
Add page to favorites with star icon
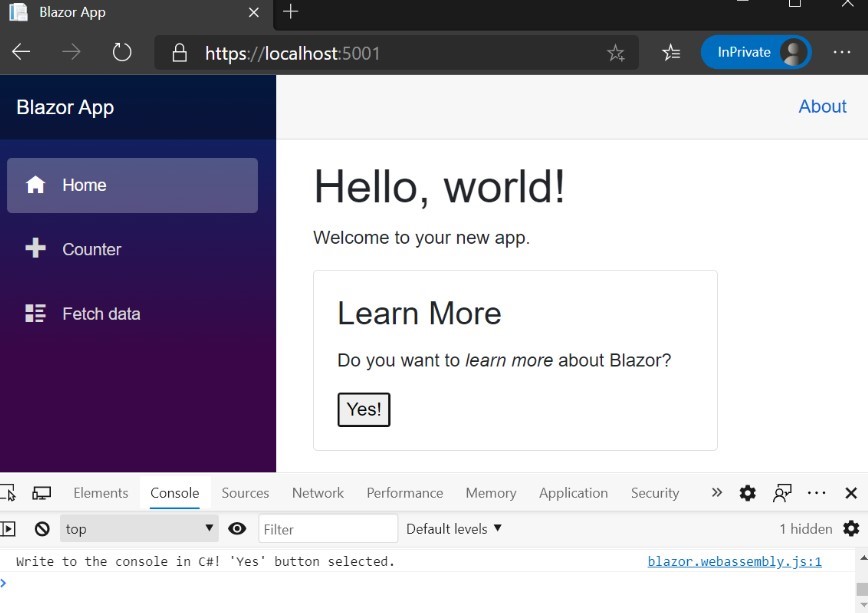tap(616, 53)
